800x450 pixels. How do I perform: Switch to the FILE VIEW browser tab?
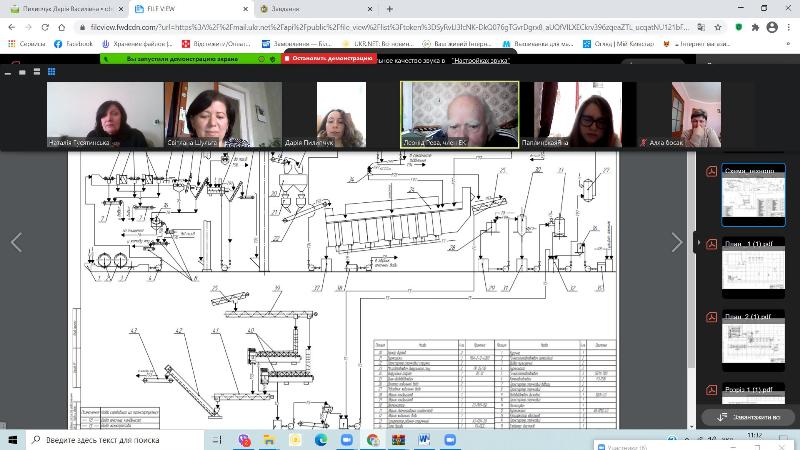coord(189,9)
